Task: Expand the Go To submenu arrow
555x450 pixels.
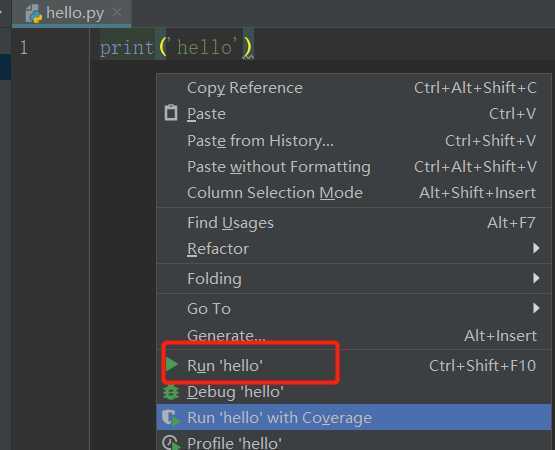Action: (536, 308)
